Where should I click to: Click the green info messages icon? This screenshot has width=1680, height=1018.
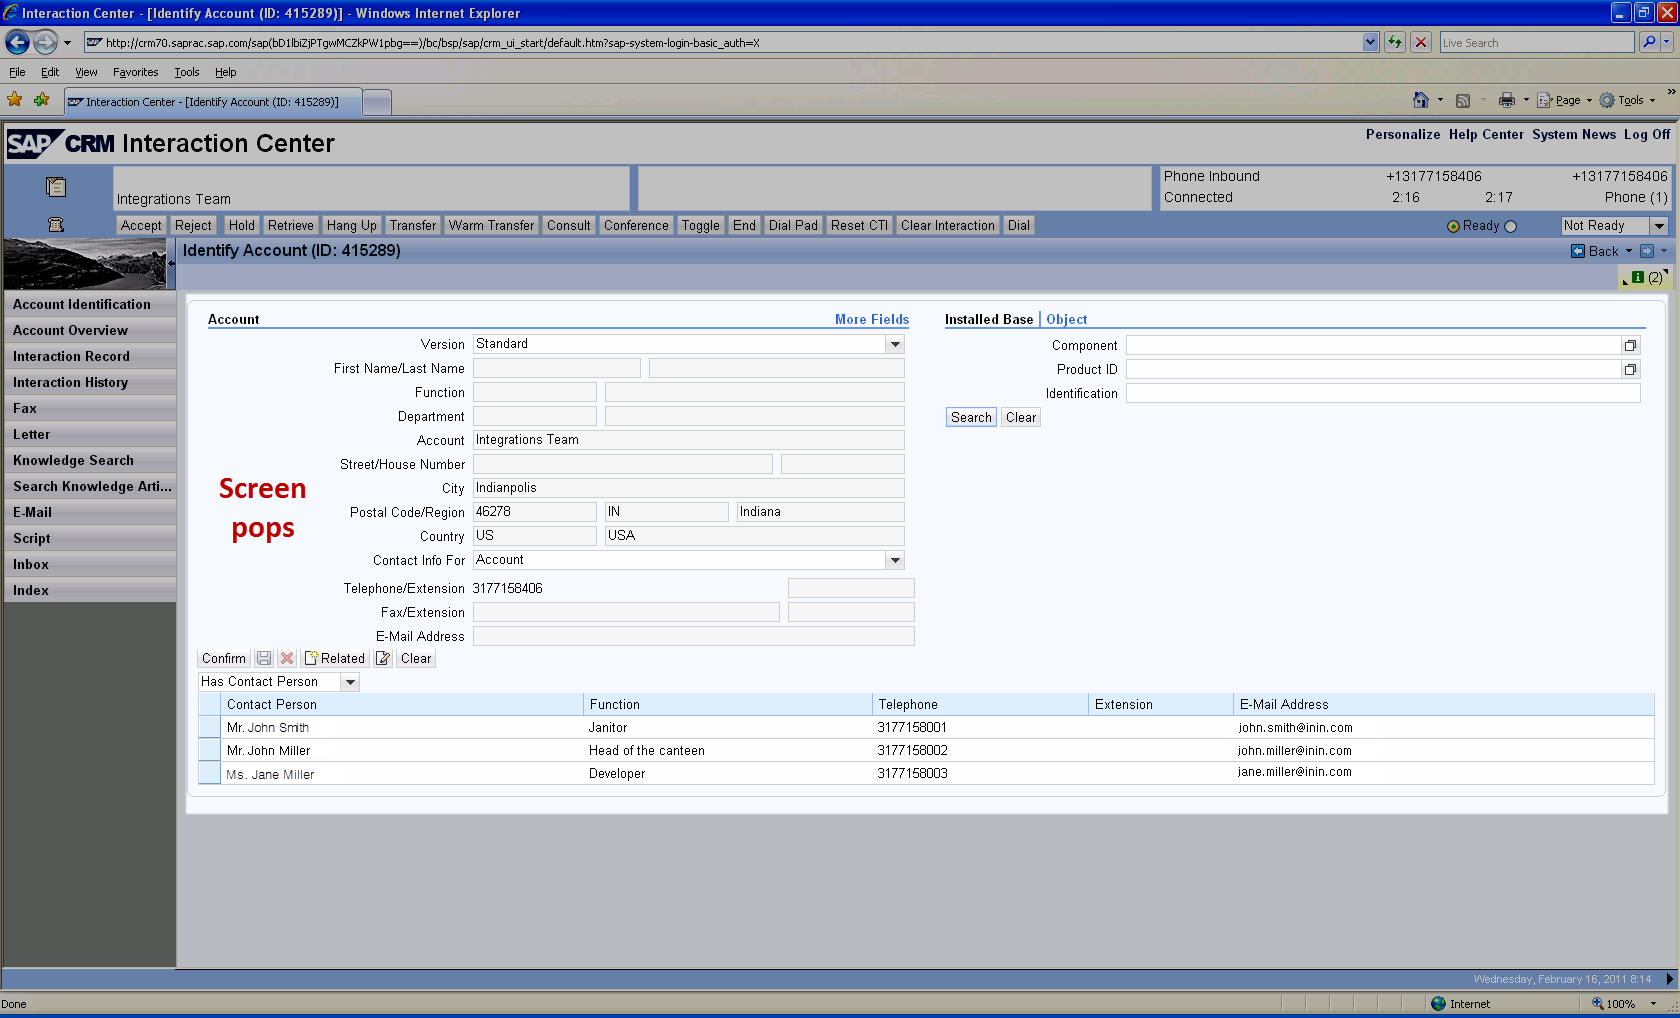1638,277
